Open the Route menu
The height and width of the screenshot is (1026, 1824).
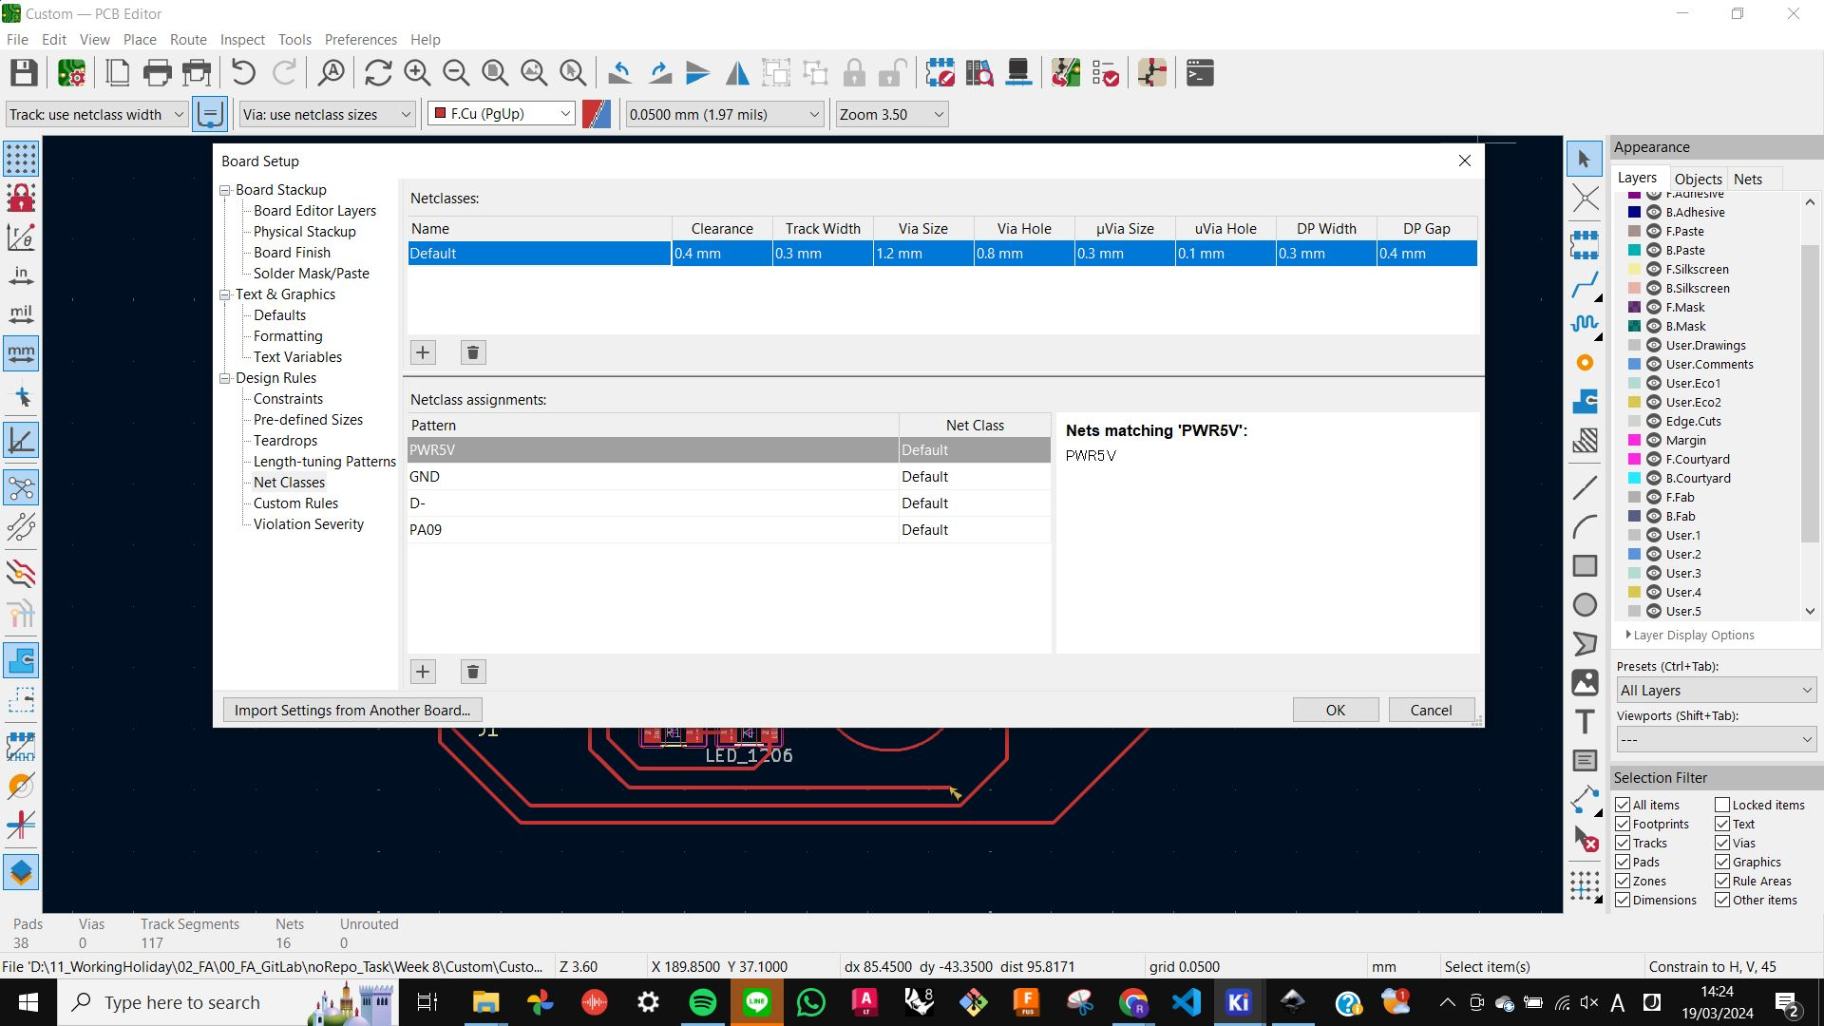[188, 39]
